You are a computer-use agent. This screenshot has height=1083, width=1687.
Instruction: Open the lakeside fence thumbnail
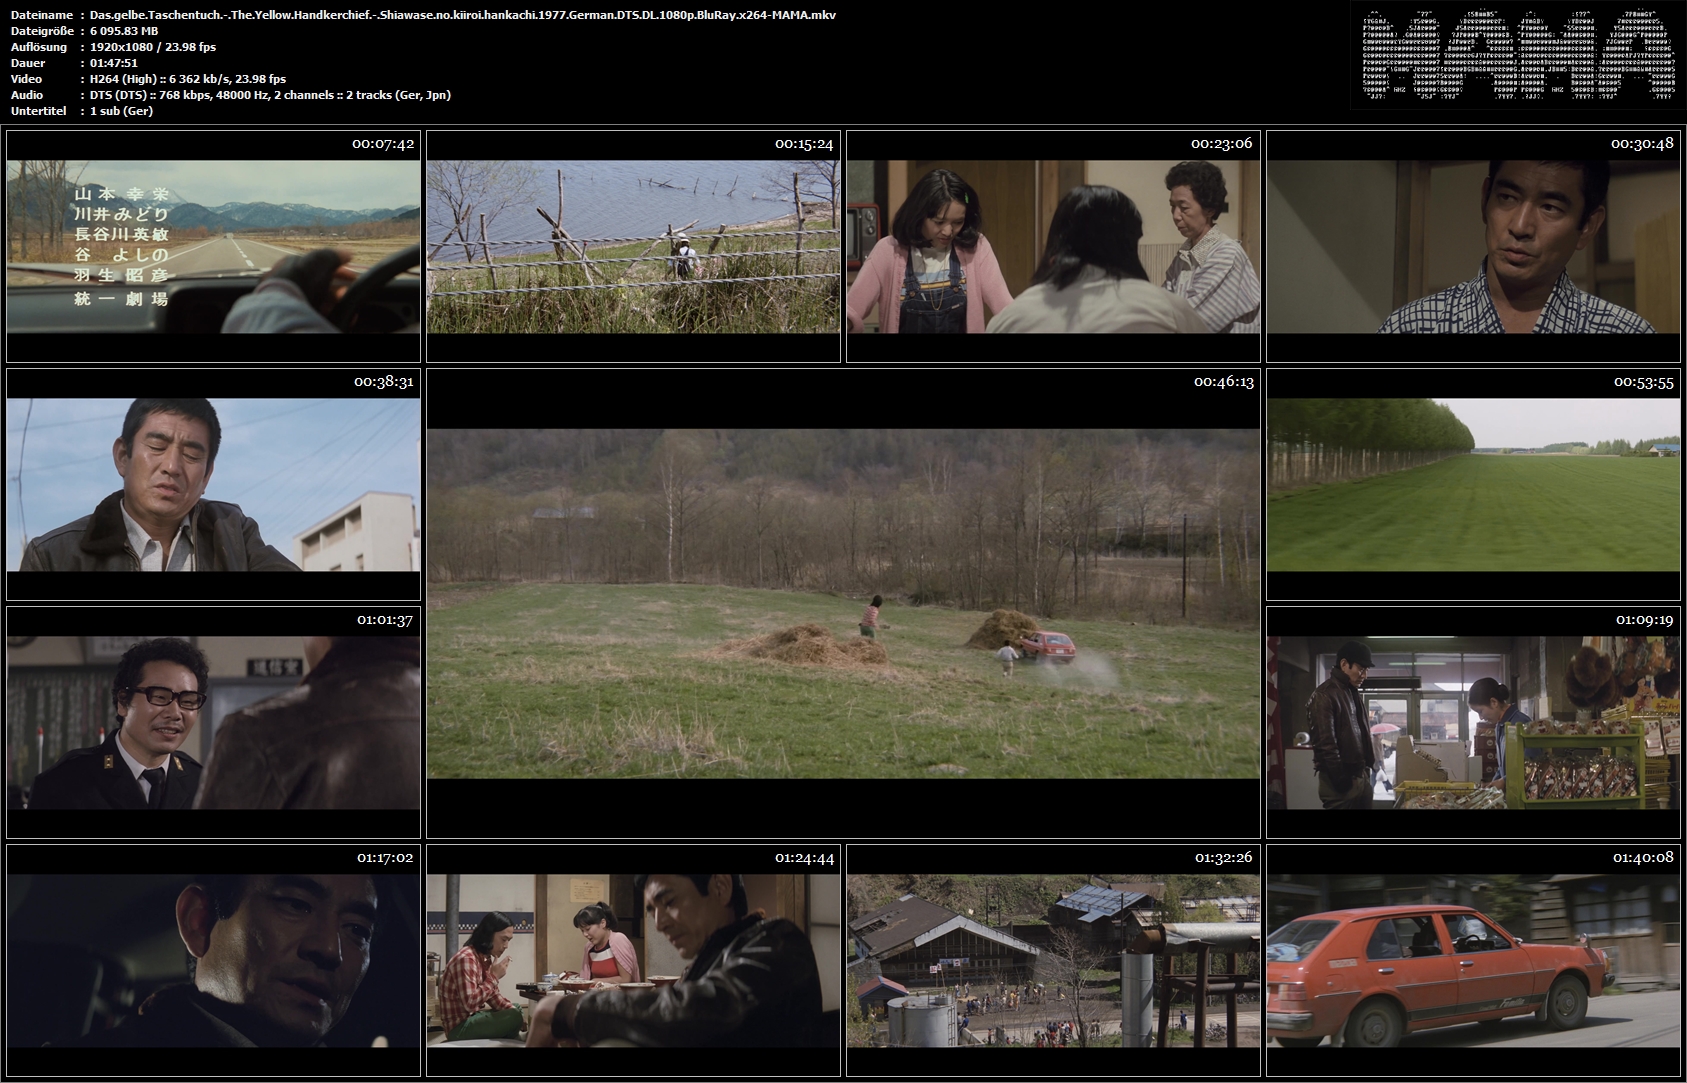633,246
